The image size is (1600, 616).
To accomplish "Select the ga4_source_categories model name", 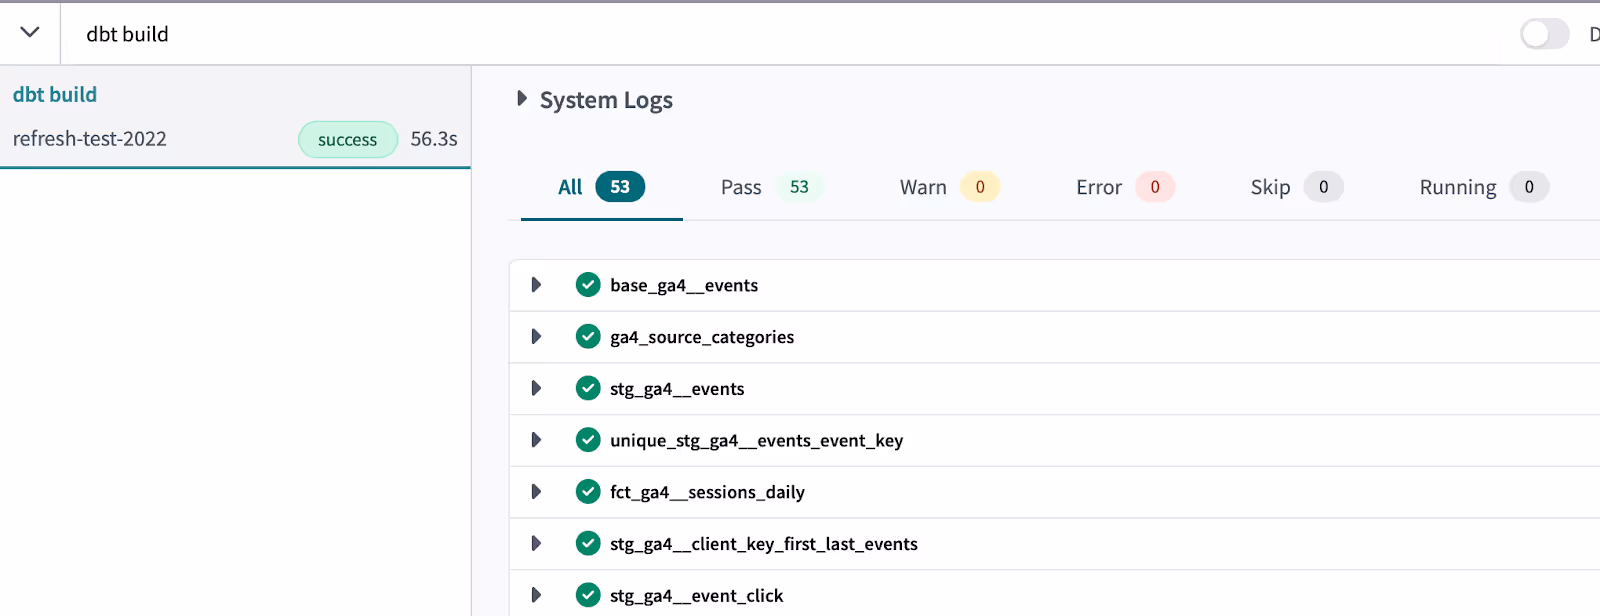I will 702,338.
